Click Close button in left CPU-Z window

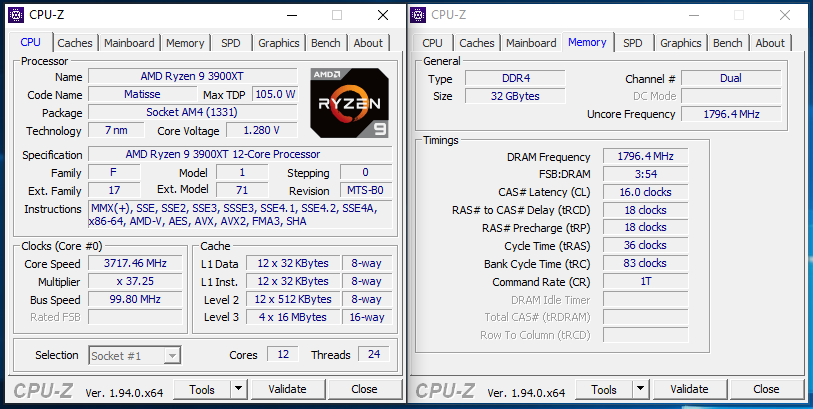(x=365, y=389)
